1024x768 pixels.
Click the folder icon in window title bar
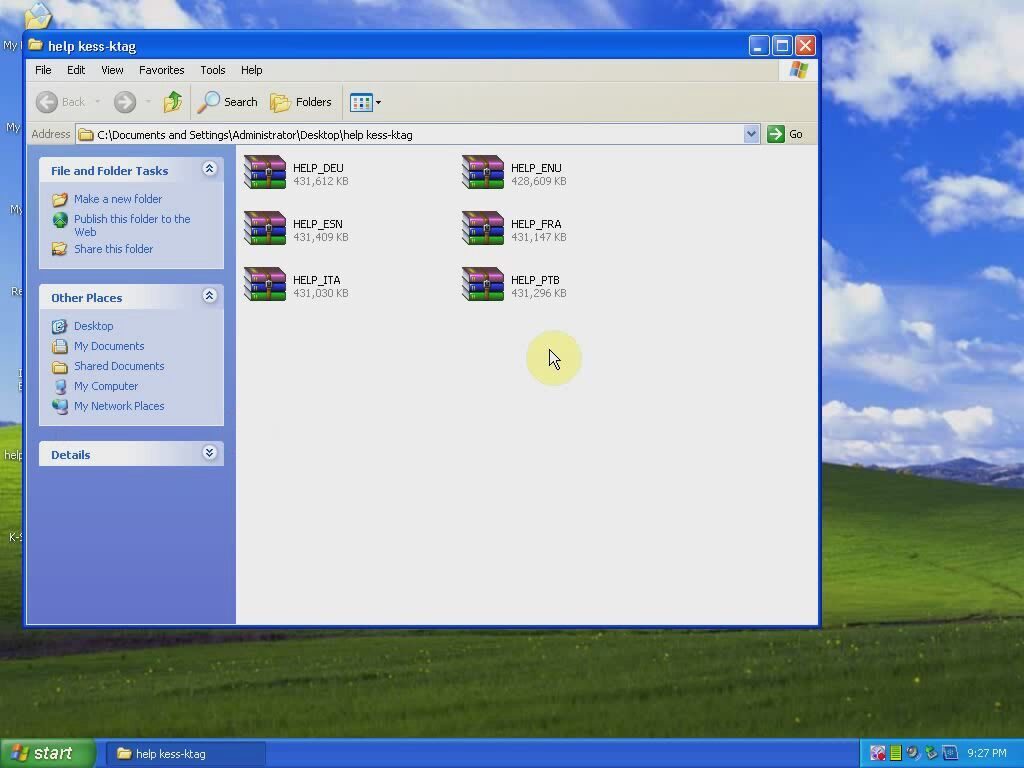pos(36,45)
